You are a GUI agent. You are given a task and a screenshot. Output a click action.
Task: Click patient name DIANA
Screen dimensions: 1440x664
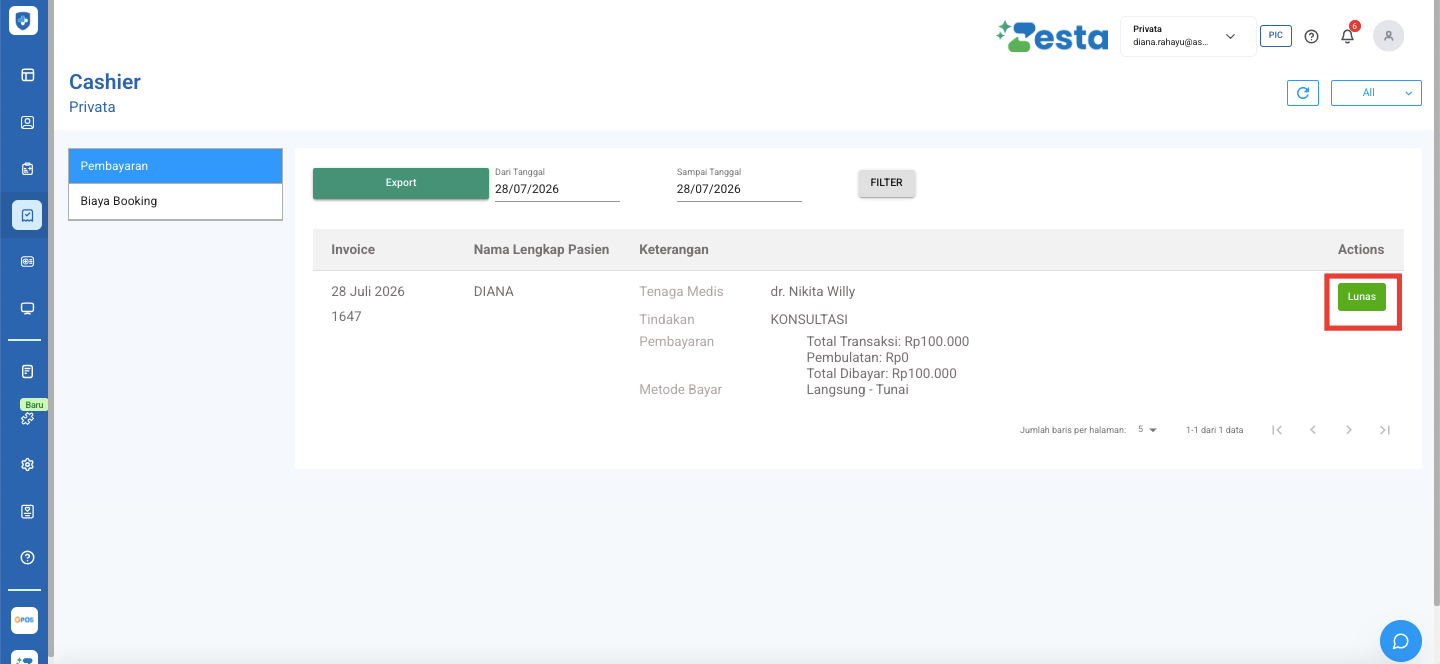pos(494,292)
